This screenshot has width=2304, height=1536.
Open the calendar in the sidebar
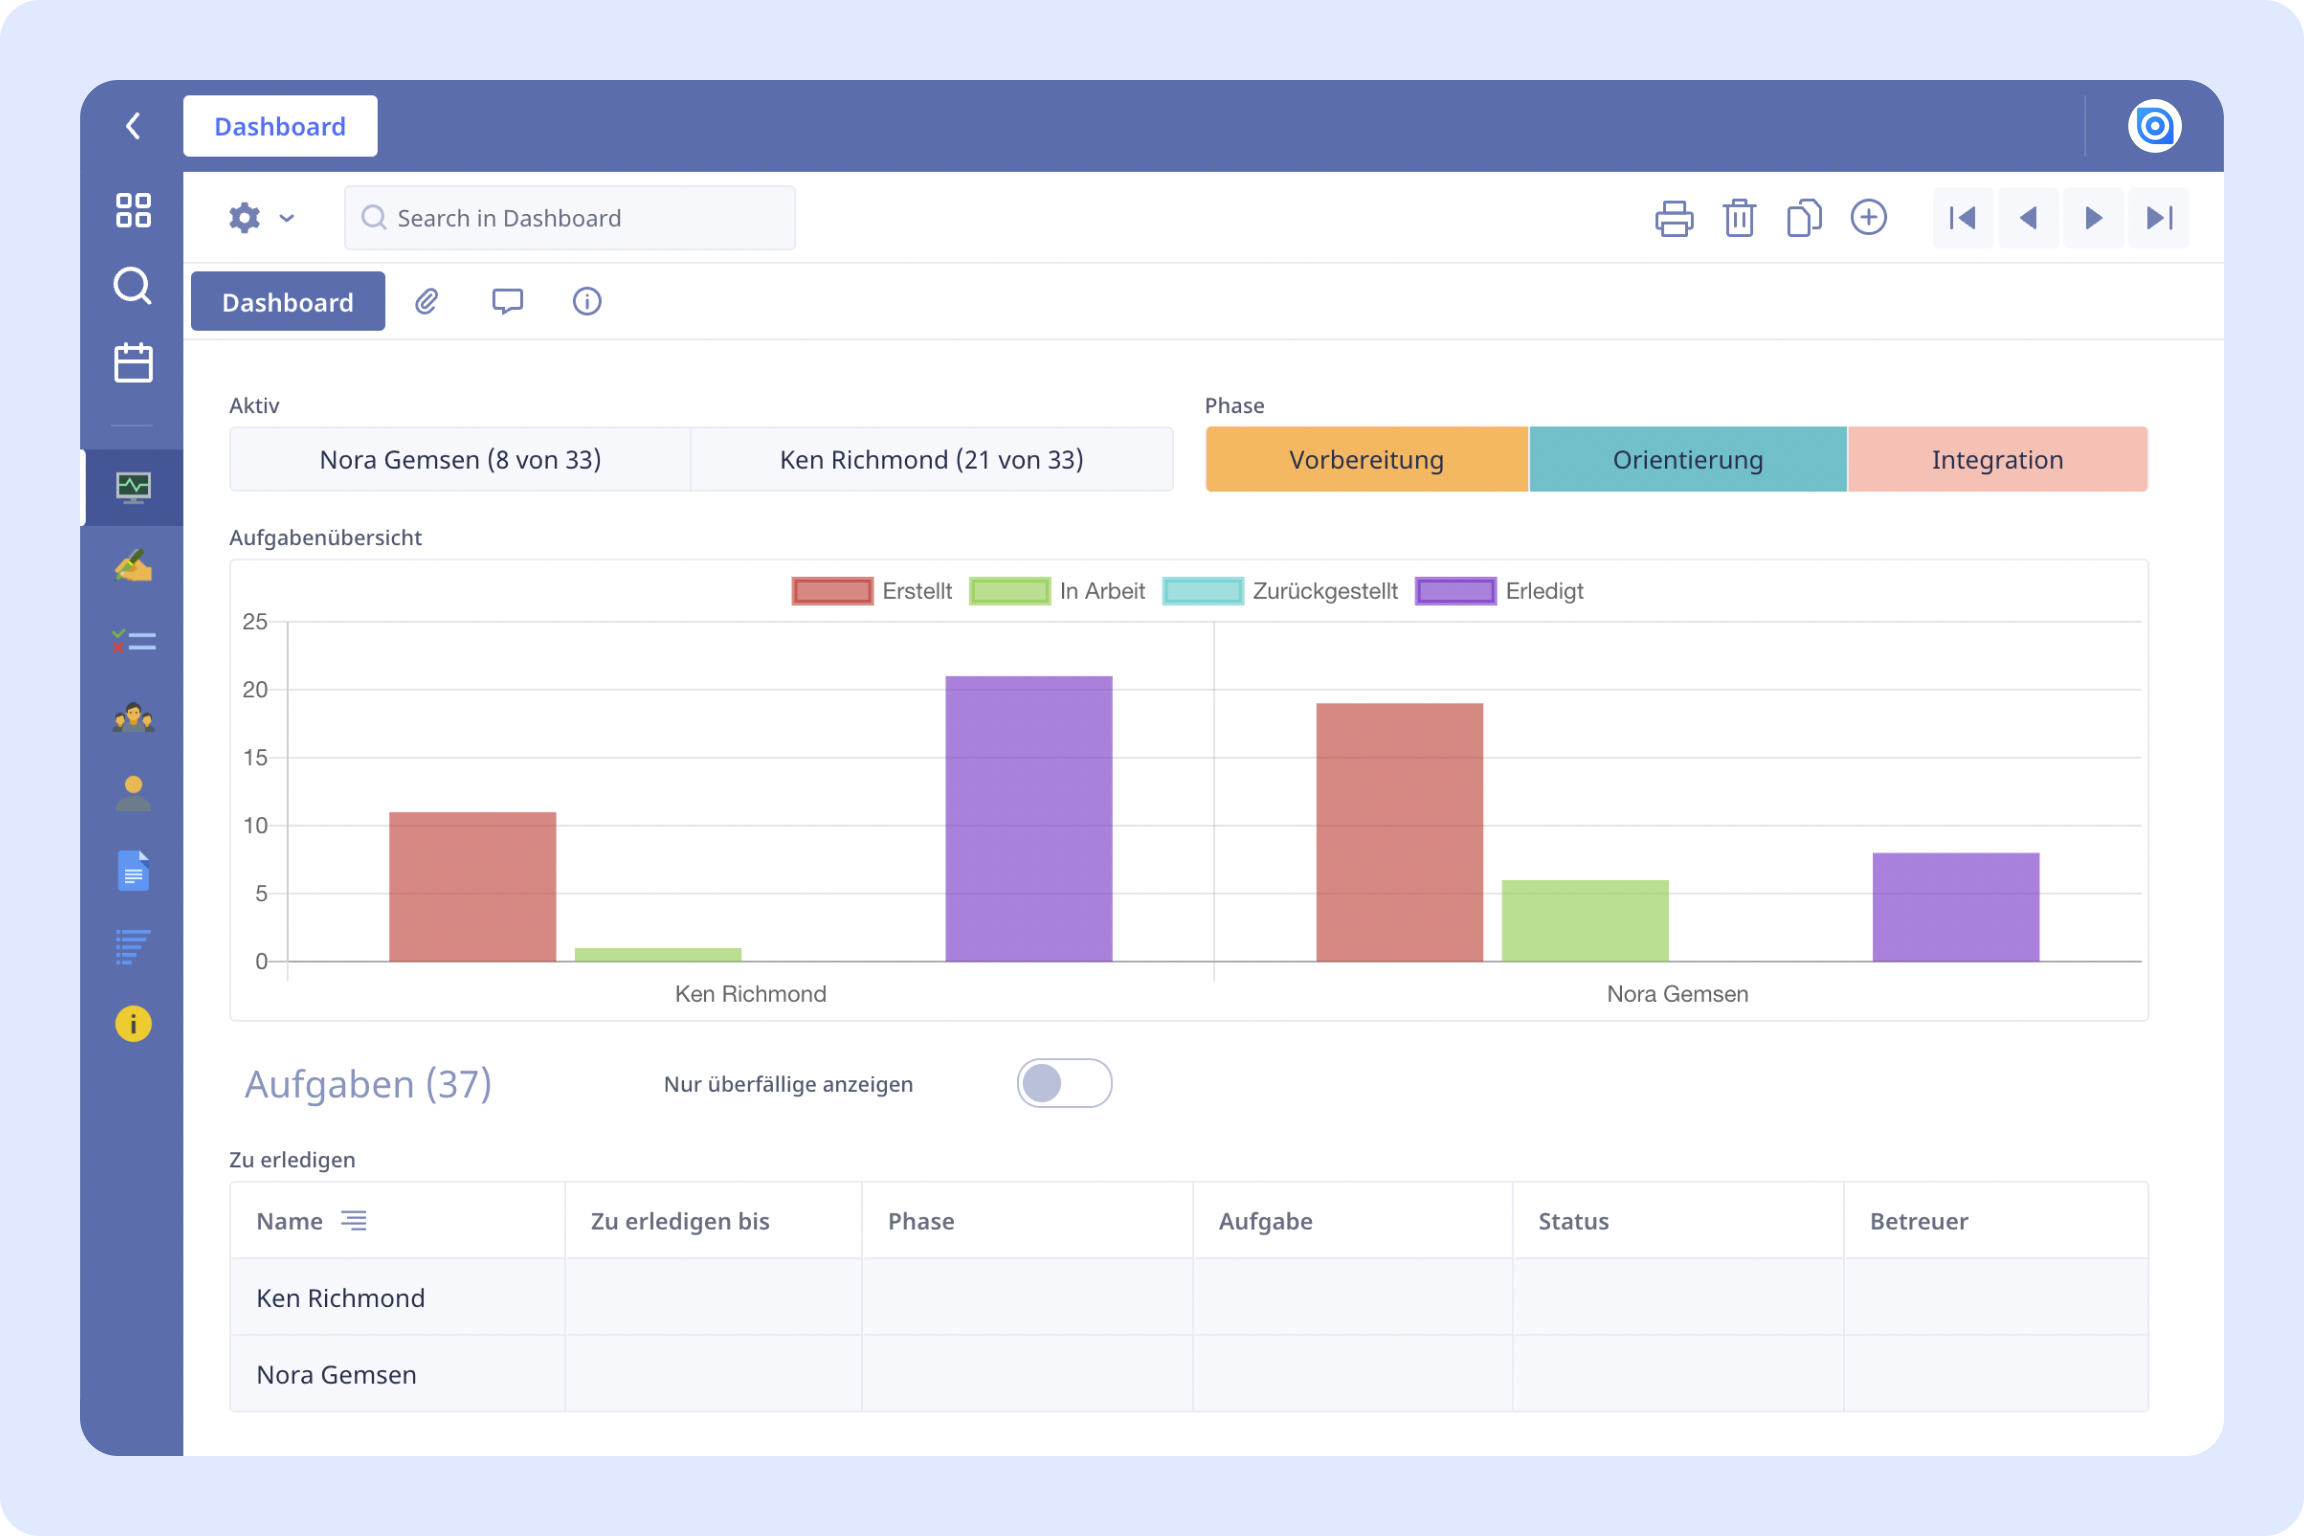pos(133,362)
